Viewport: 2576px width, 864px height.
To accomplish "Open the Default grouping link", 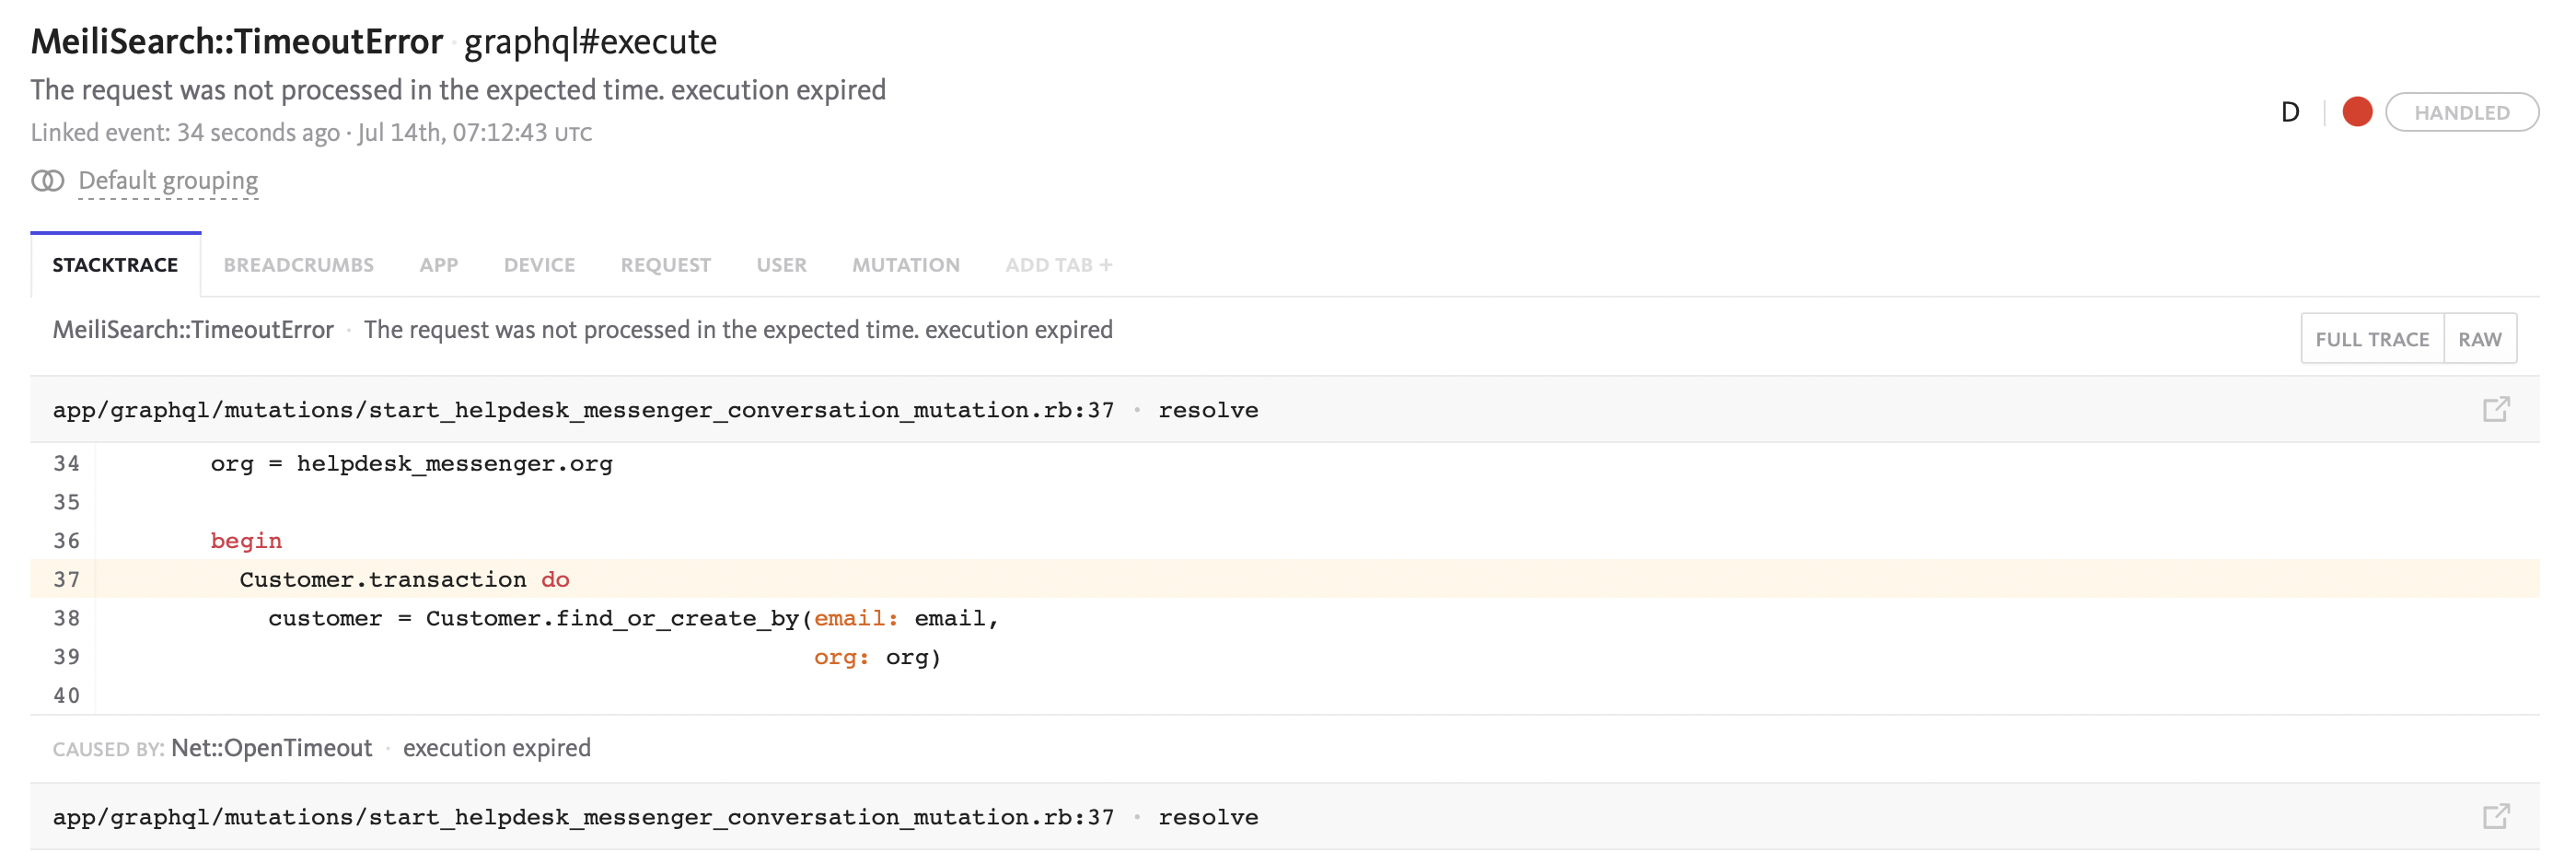I will [x=168, y=181].
